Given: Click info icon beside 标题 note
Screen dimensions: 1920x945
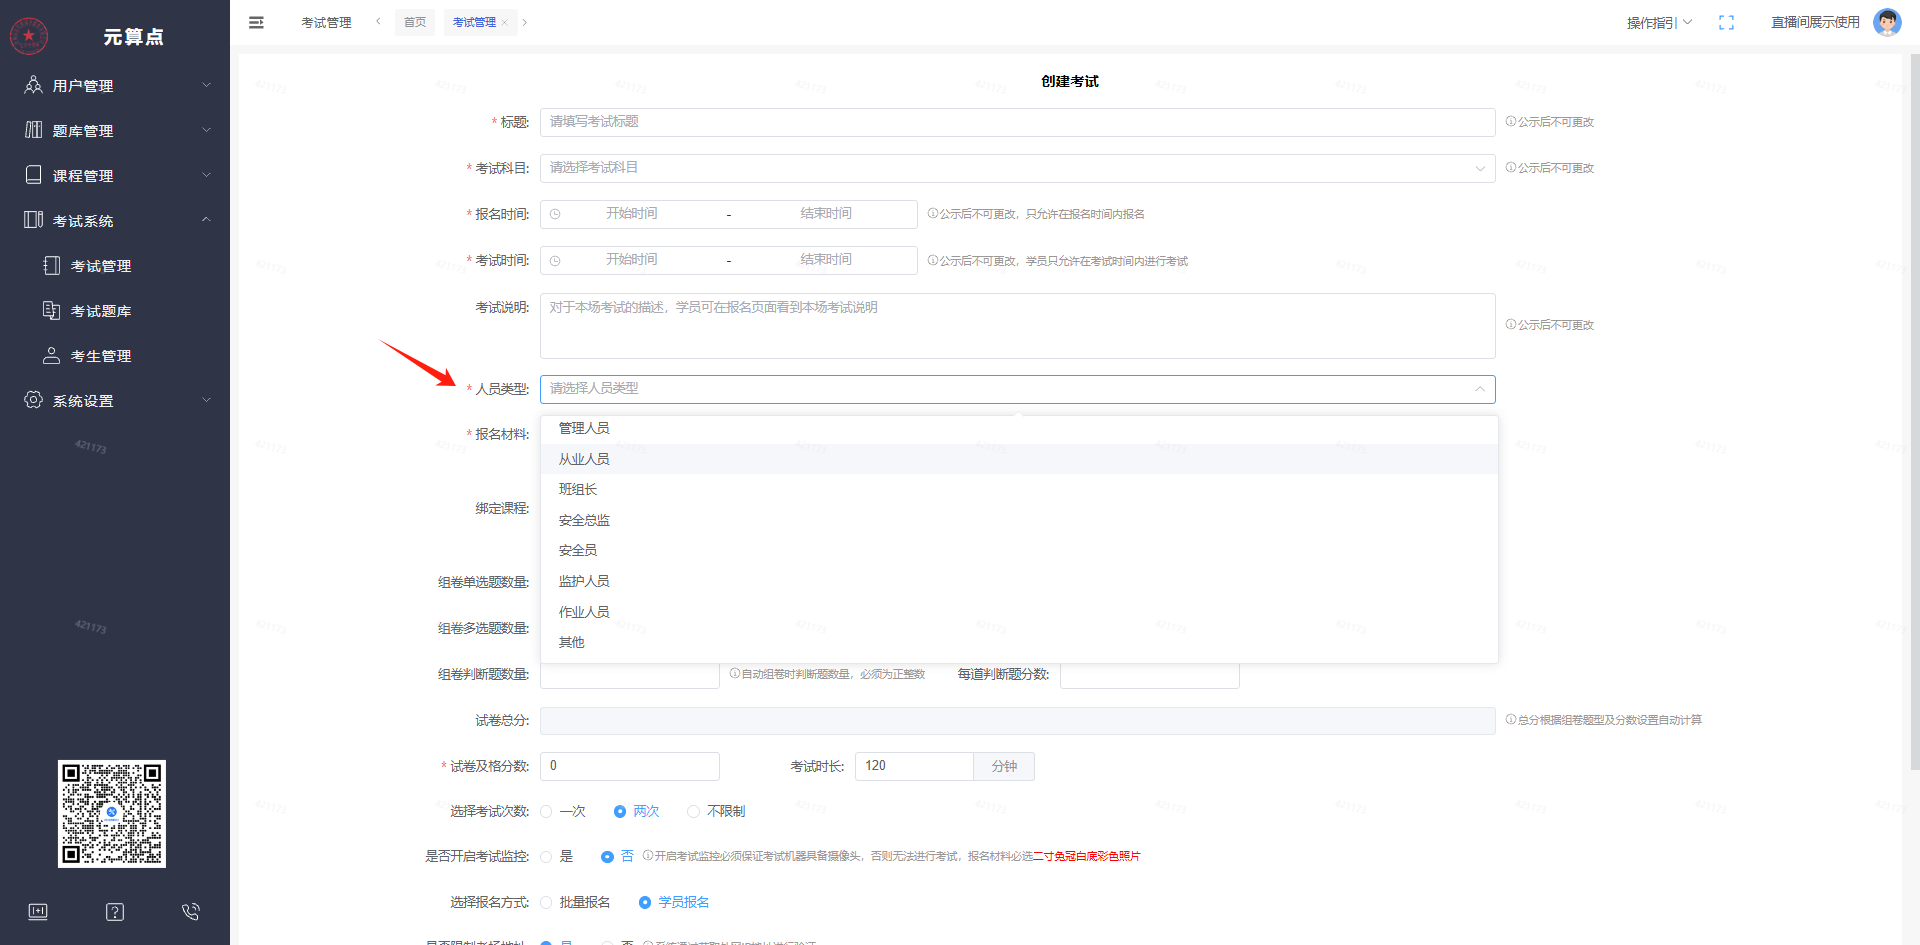Looking at the screenshot, I should click(1511, 121).
